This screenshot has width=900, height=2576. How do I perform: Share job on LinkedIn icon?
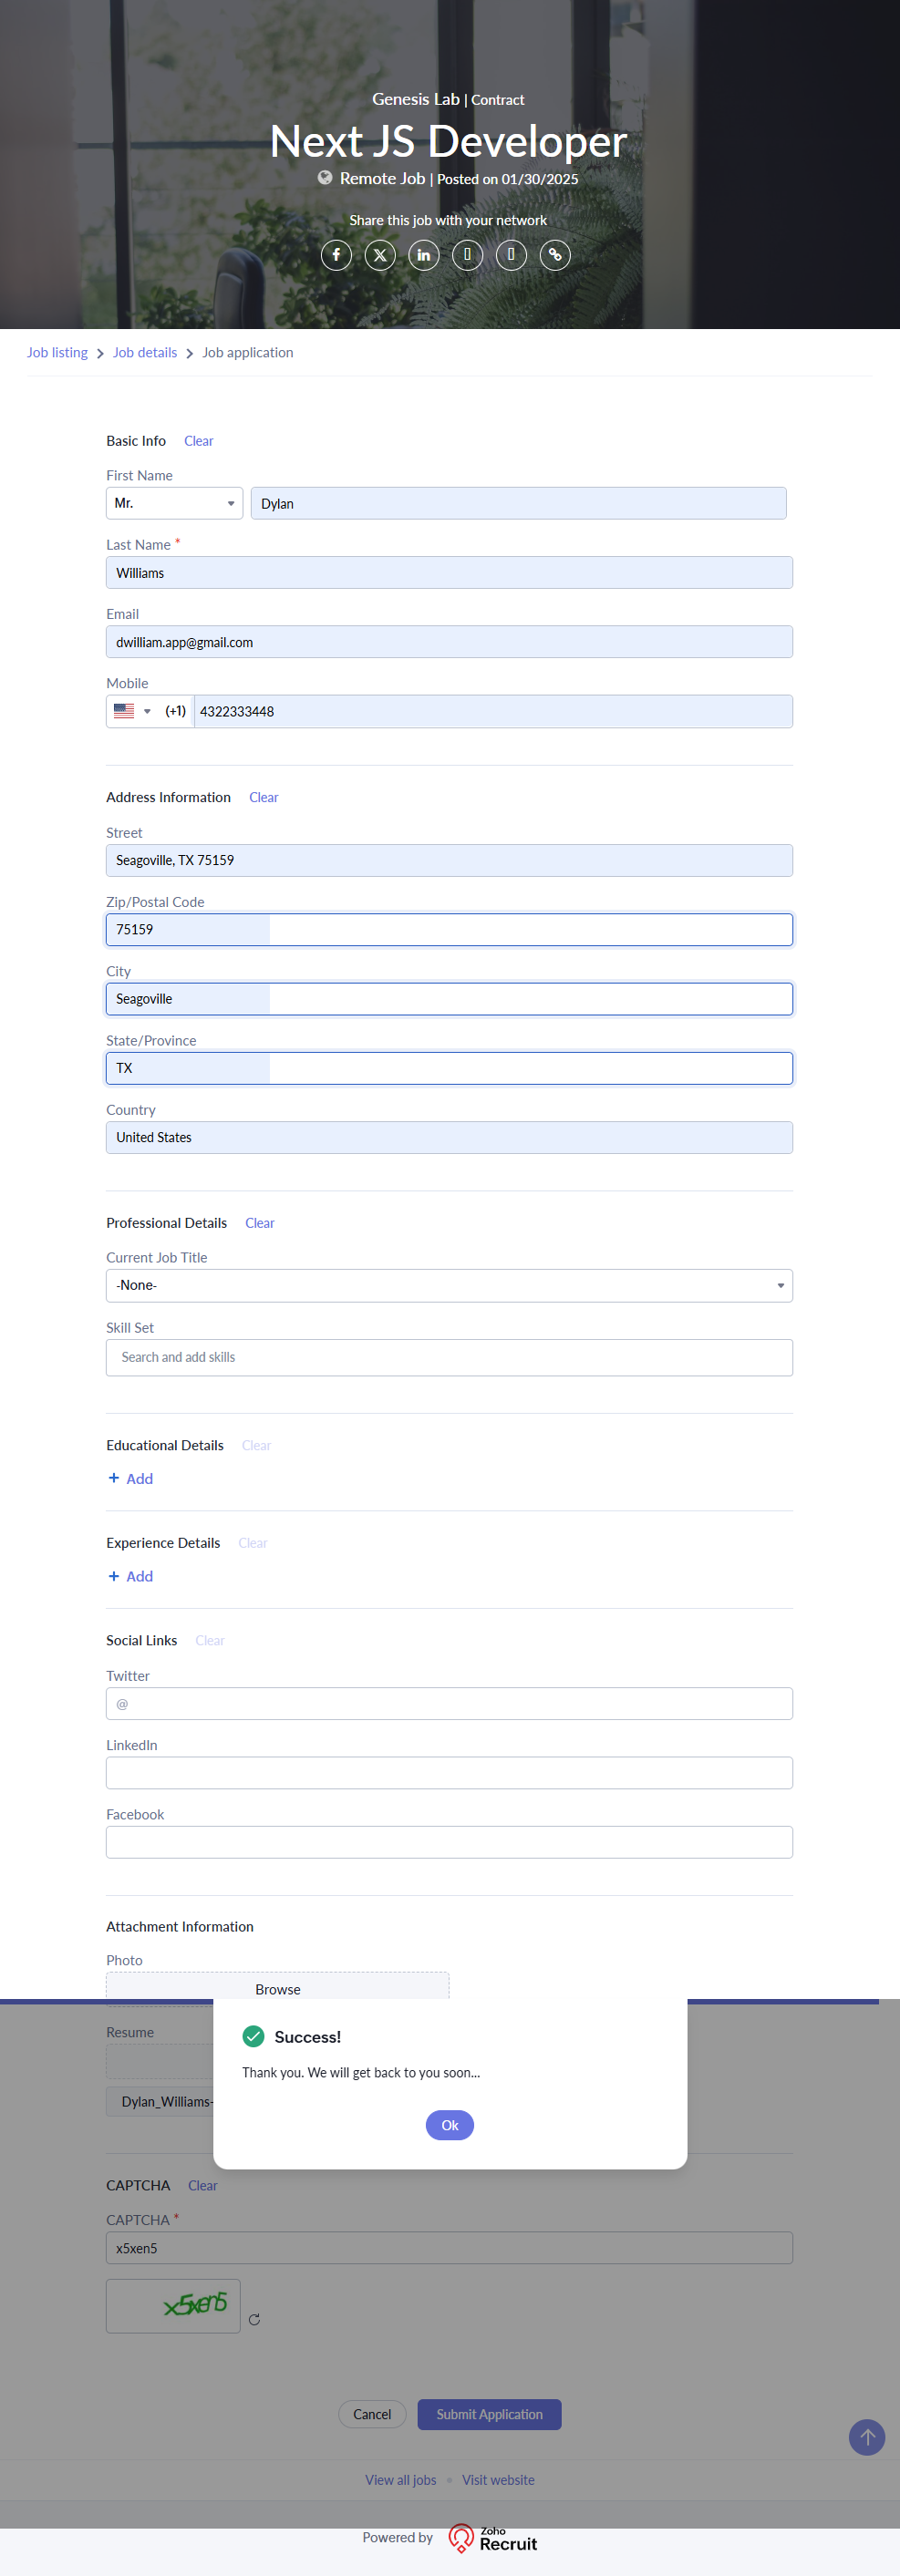coord(424,255)
